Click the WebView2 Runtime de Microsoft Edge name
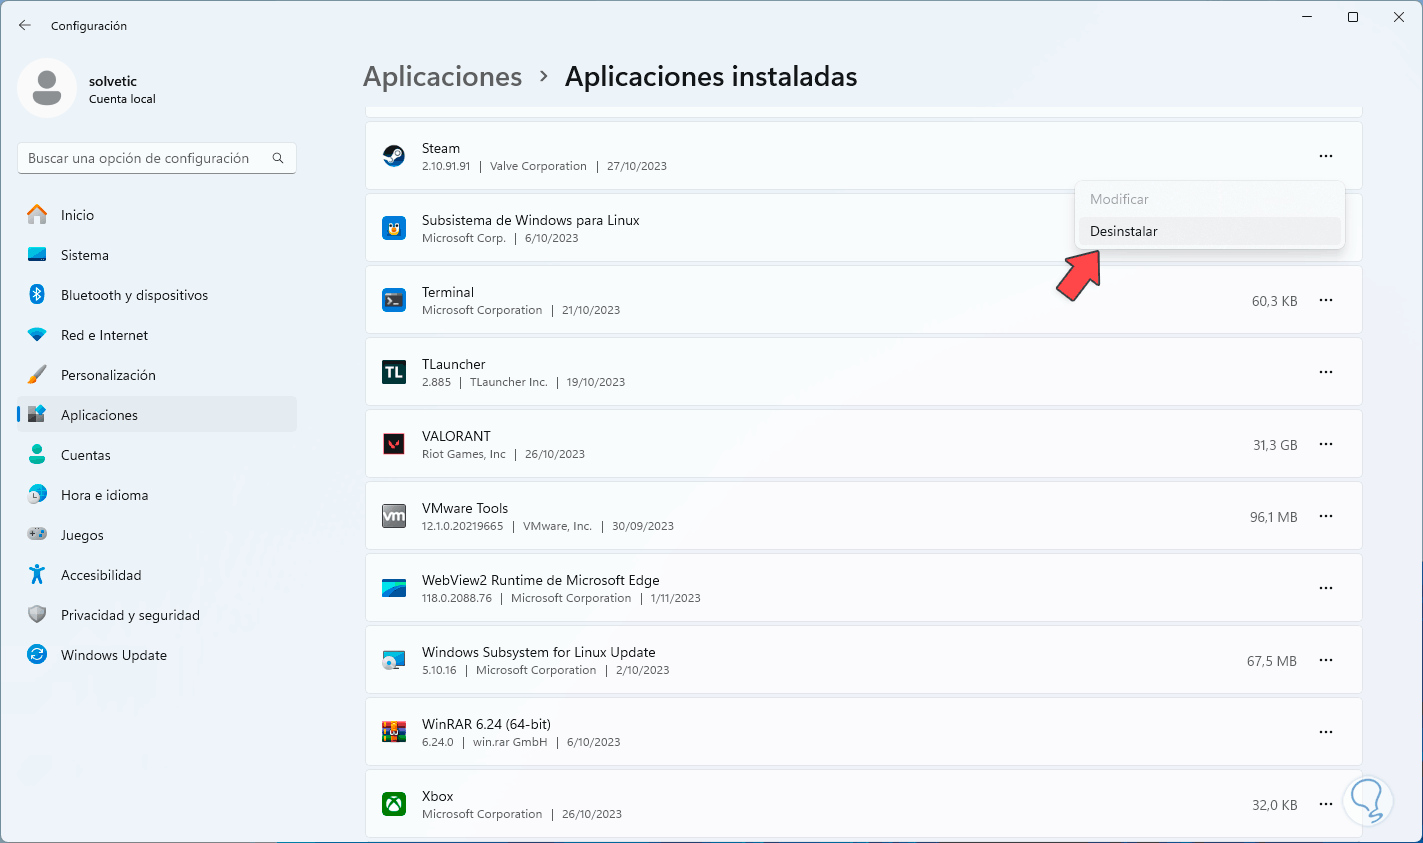This screenshot has height=843, width=1423. pyautogui.click(x=541, y=580)
